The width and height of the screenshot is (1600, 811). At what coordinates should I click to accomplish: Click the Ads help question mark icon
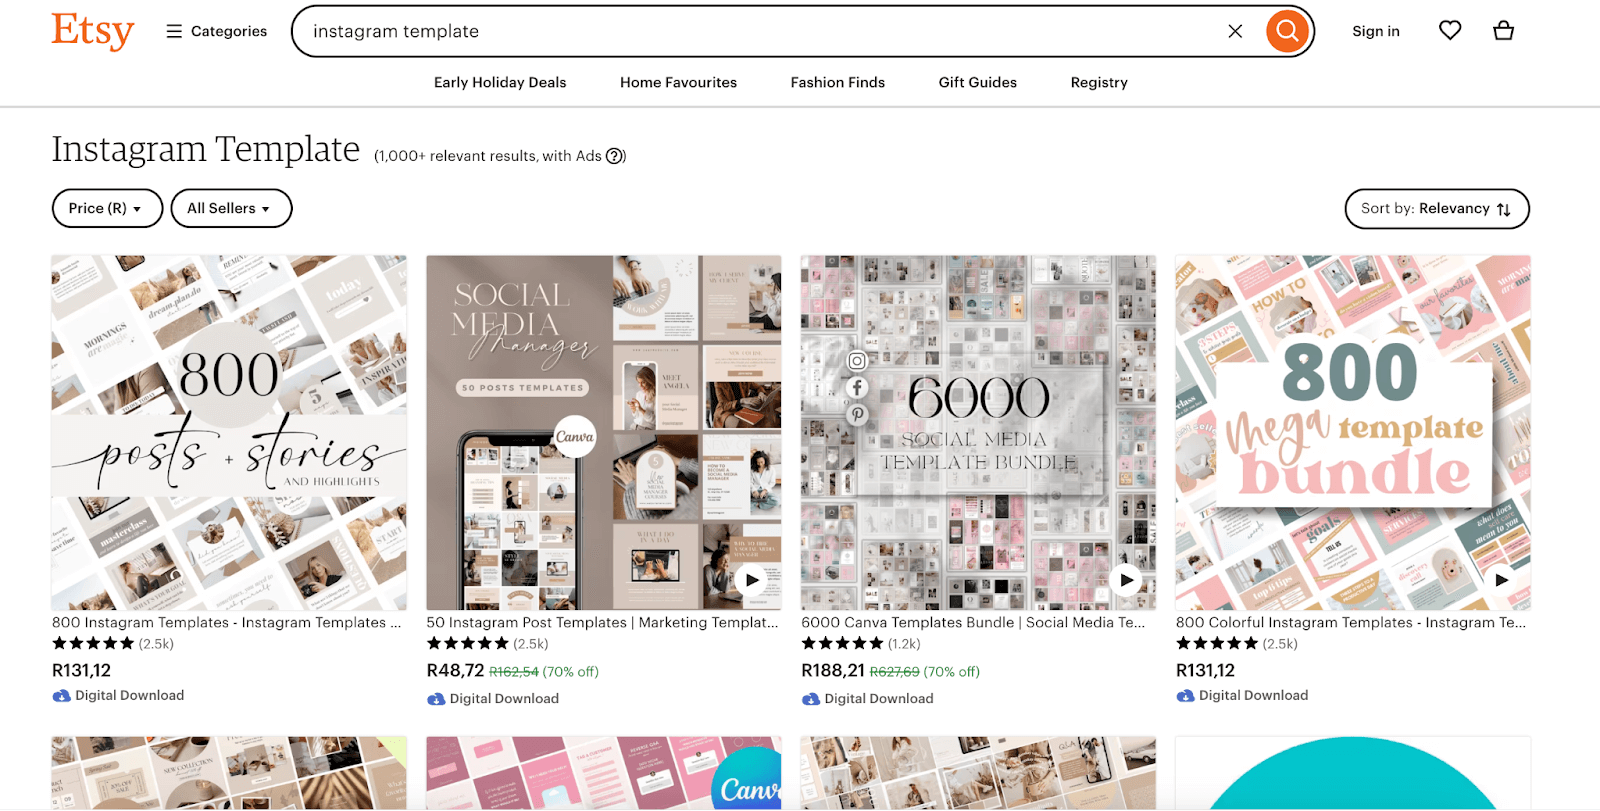coord(615,156)
